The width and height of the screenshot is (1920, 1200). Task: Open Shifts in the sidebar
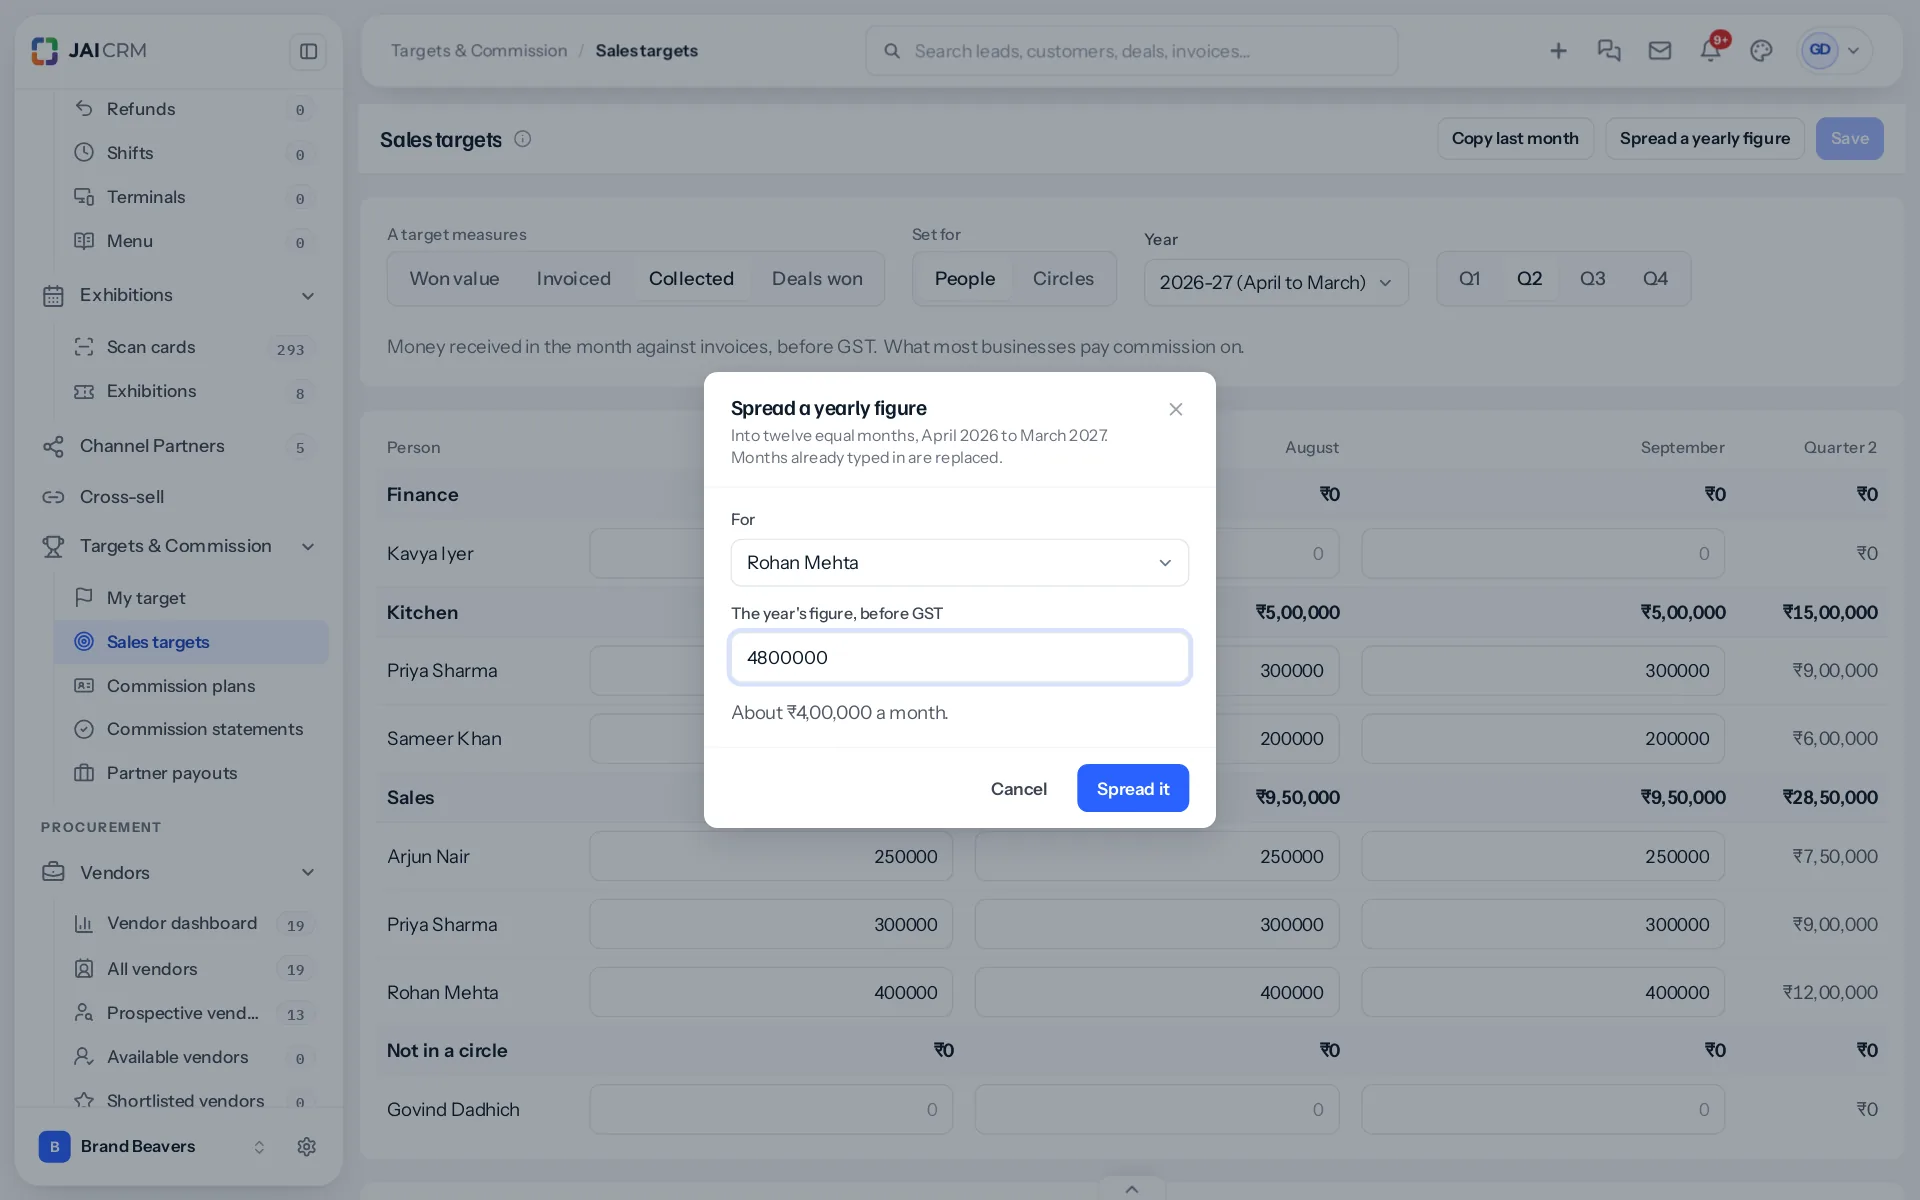coord(191,153)
